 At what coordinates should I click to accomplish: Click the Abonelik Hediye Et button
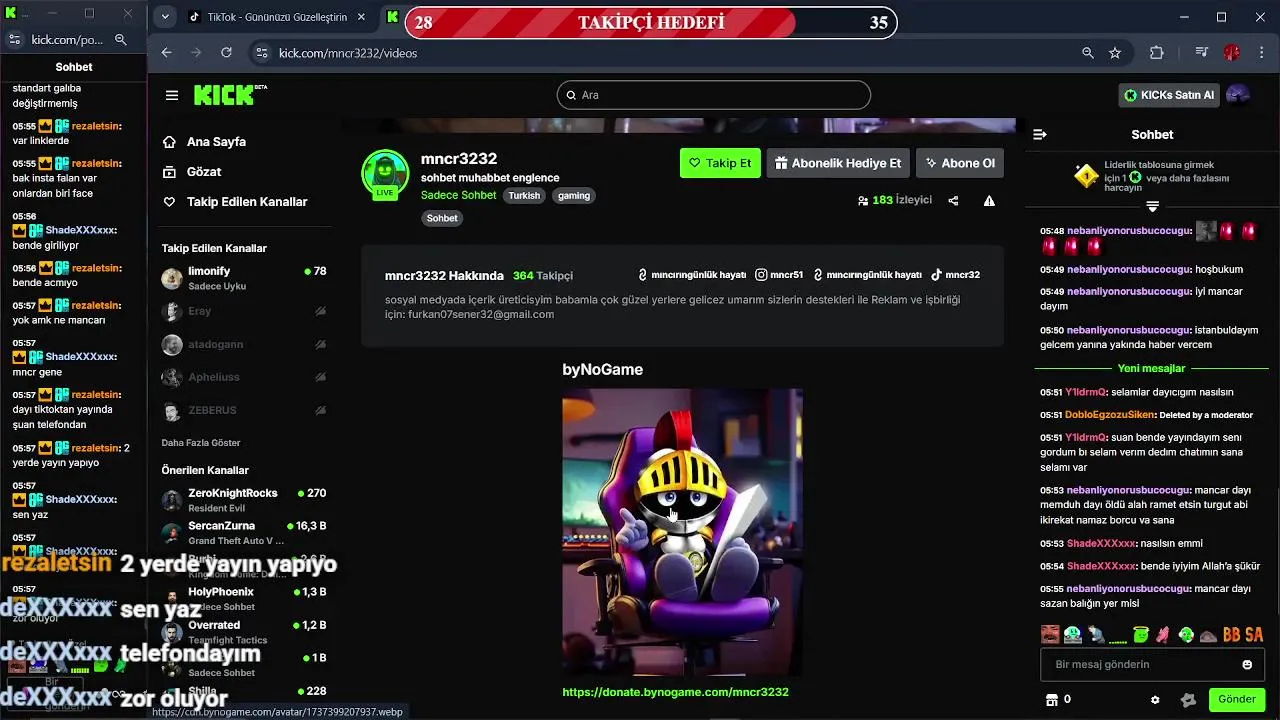pos(838,163)
